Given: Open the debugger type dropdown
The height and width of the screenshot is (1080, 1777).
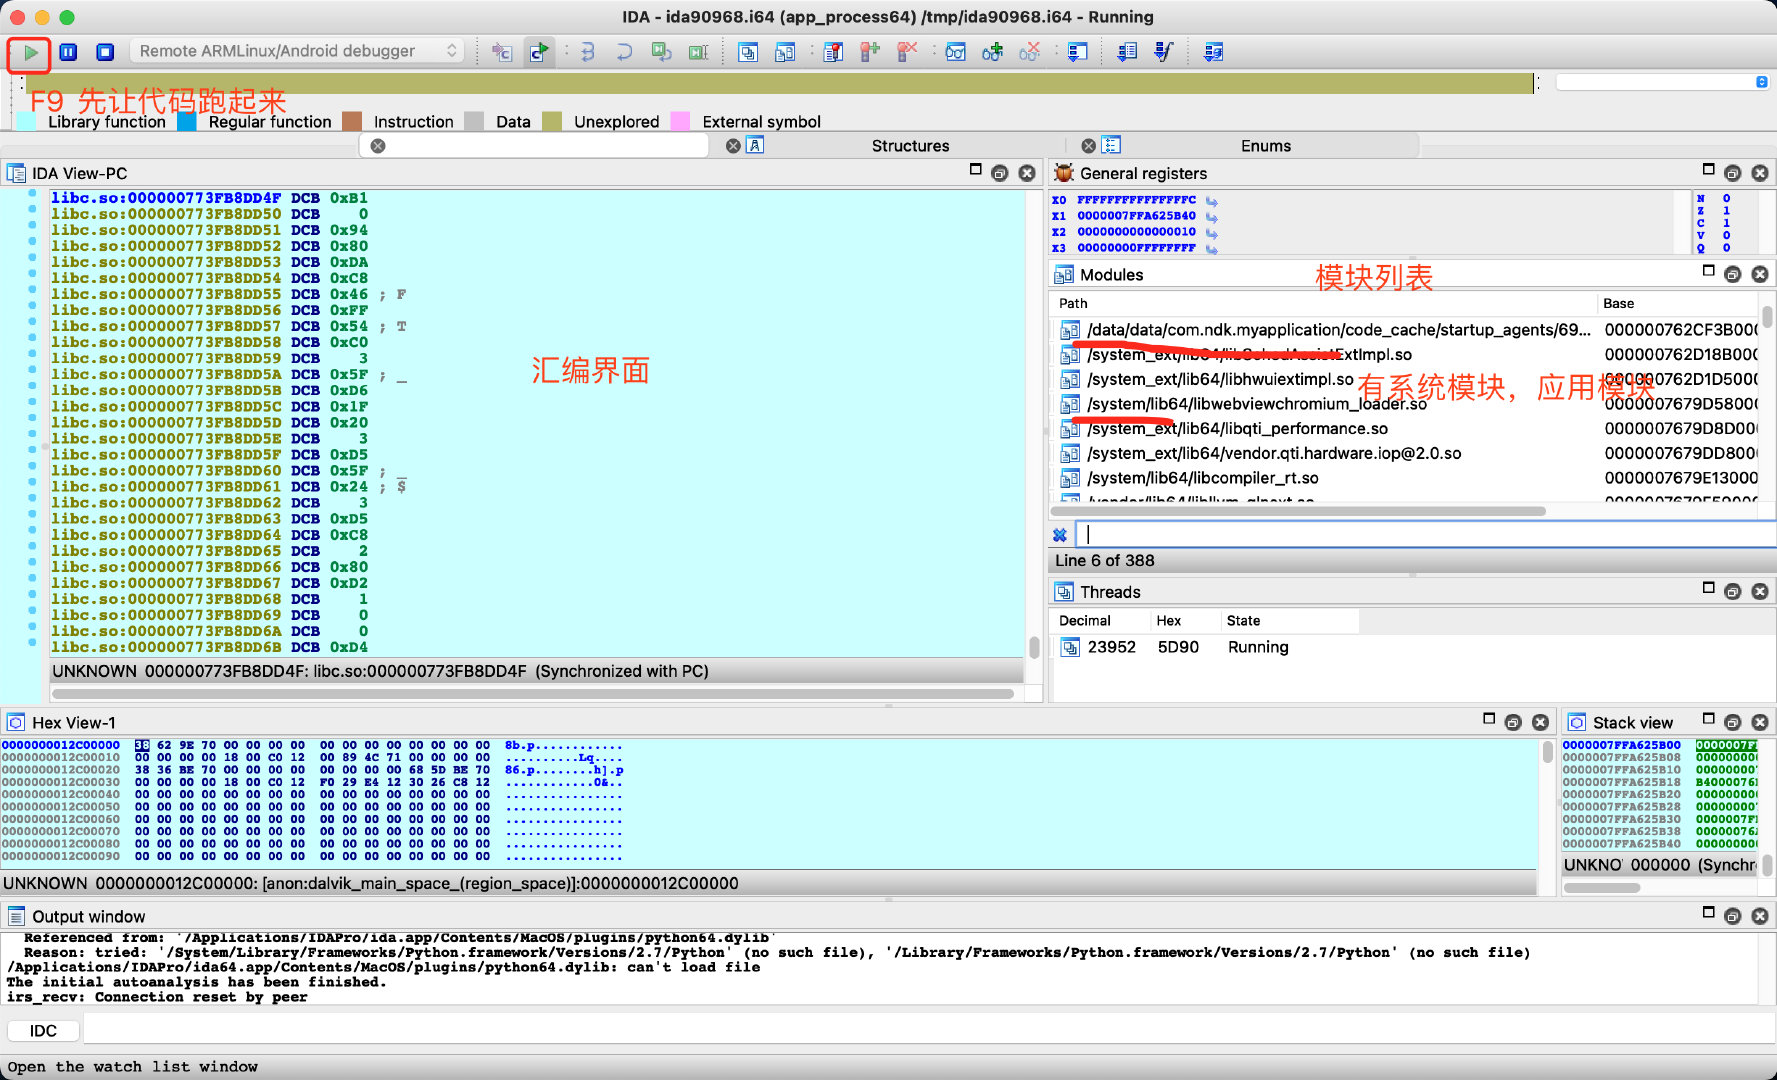Looking at the screenshot, I should click(297, 51).
